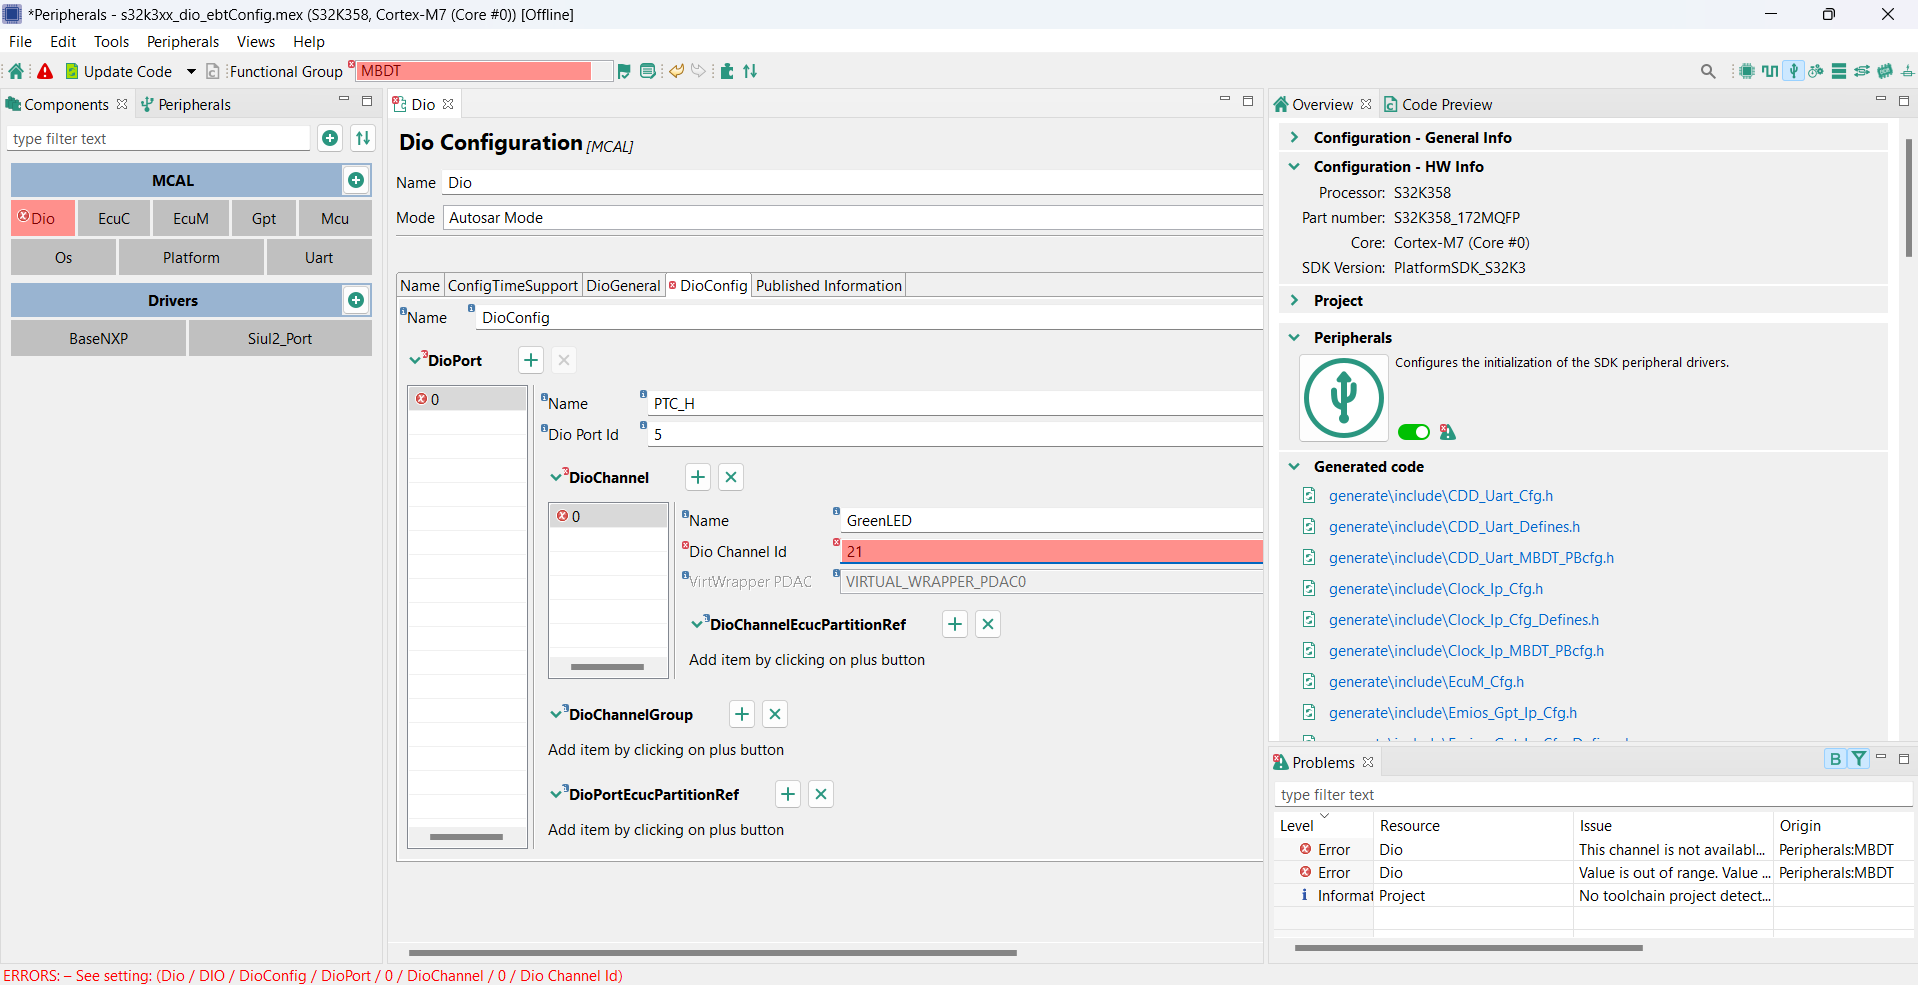Undo the last configuration change
This screenshot has height=985, width=1918.
(676, 71)
